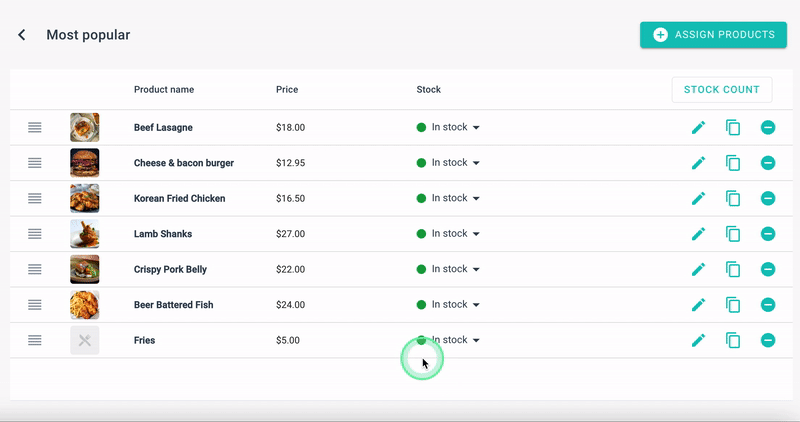800x422 pixels.
Task: Open the Stock Count button
Action: point(721,90)
